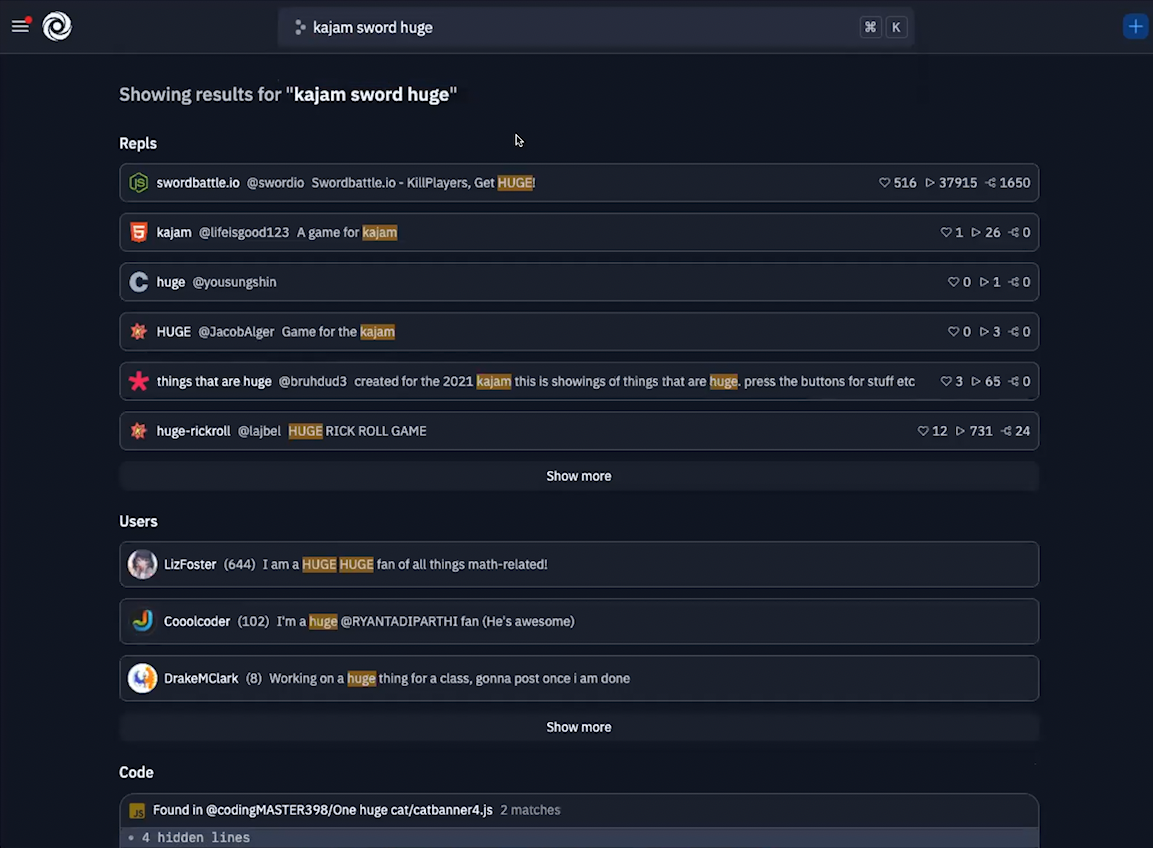Screen dimensions: 1153x848
Task: Click Cooolcoder's profile avatar
Action: coord(142,621)
